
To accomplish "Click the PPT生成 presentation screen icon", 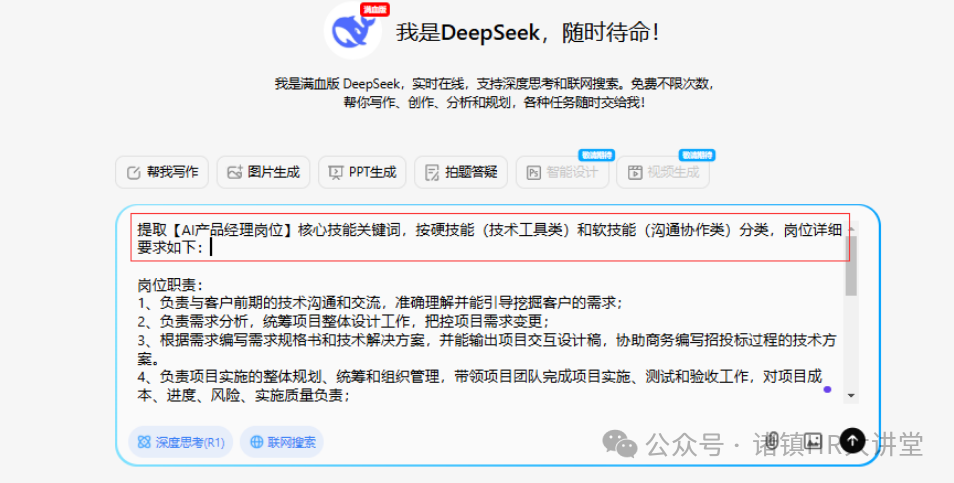I will click(335, 173).
